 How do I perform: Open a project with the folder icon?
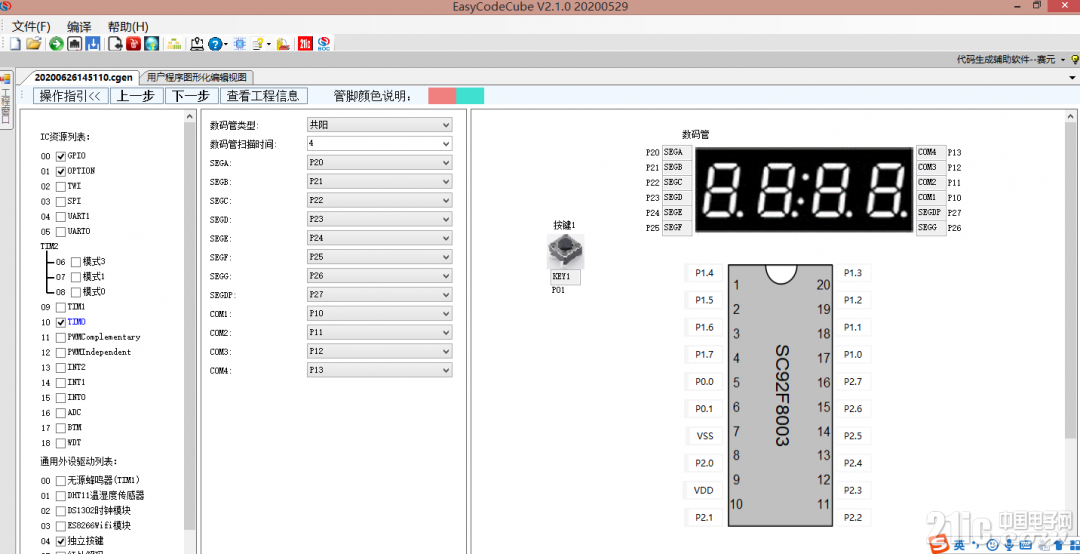tap(34, 44)
